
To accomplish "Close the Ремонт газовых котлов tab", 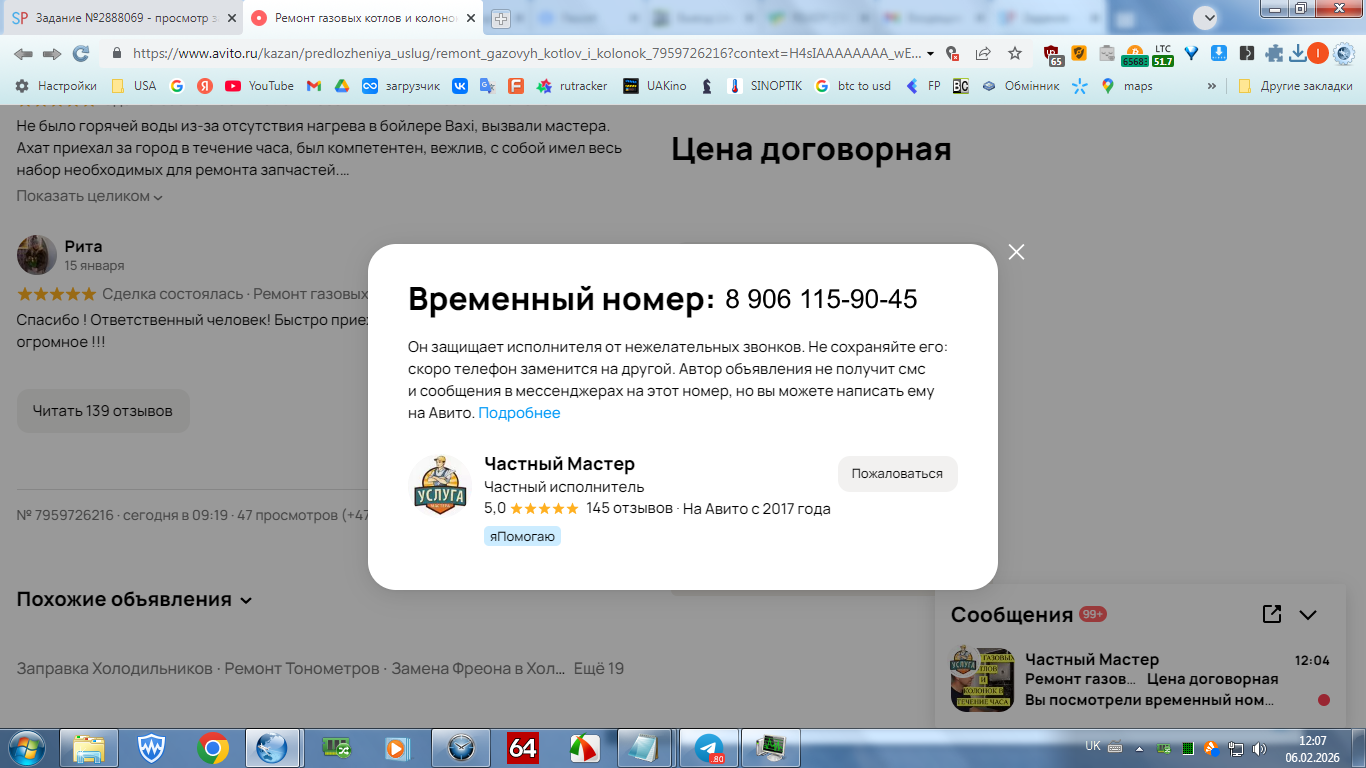I will click(470, 18).
